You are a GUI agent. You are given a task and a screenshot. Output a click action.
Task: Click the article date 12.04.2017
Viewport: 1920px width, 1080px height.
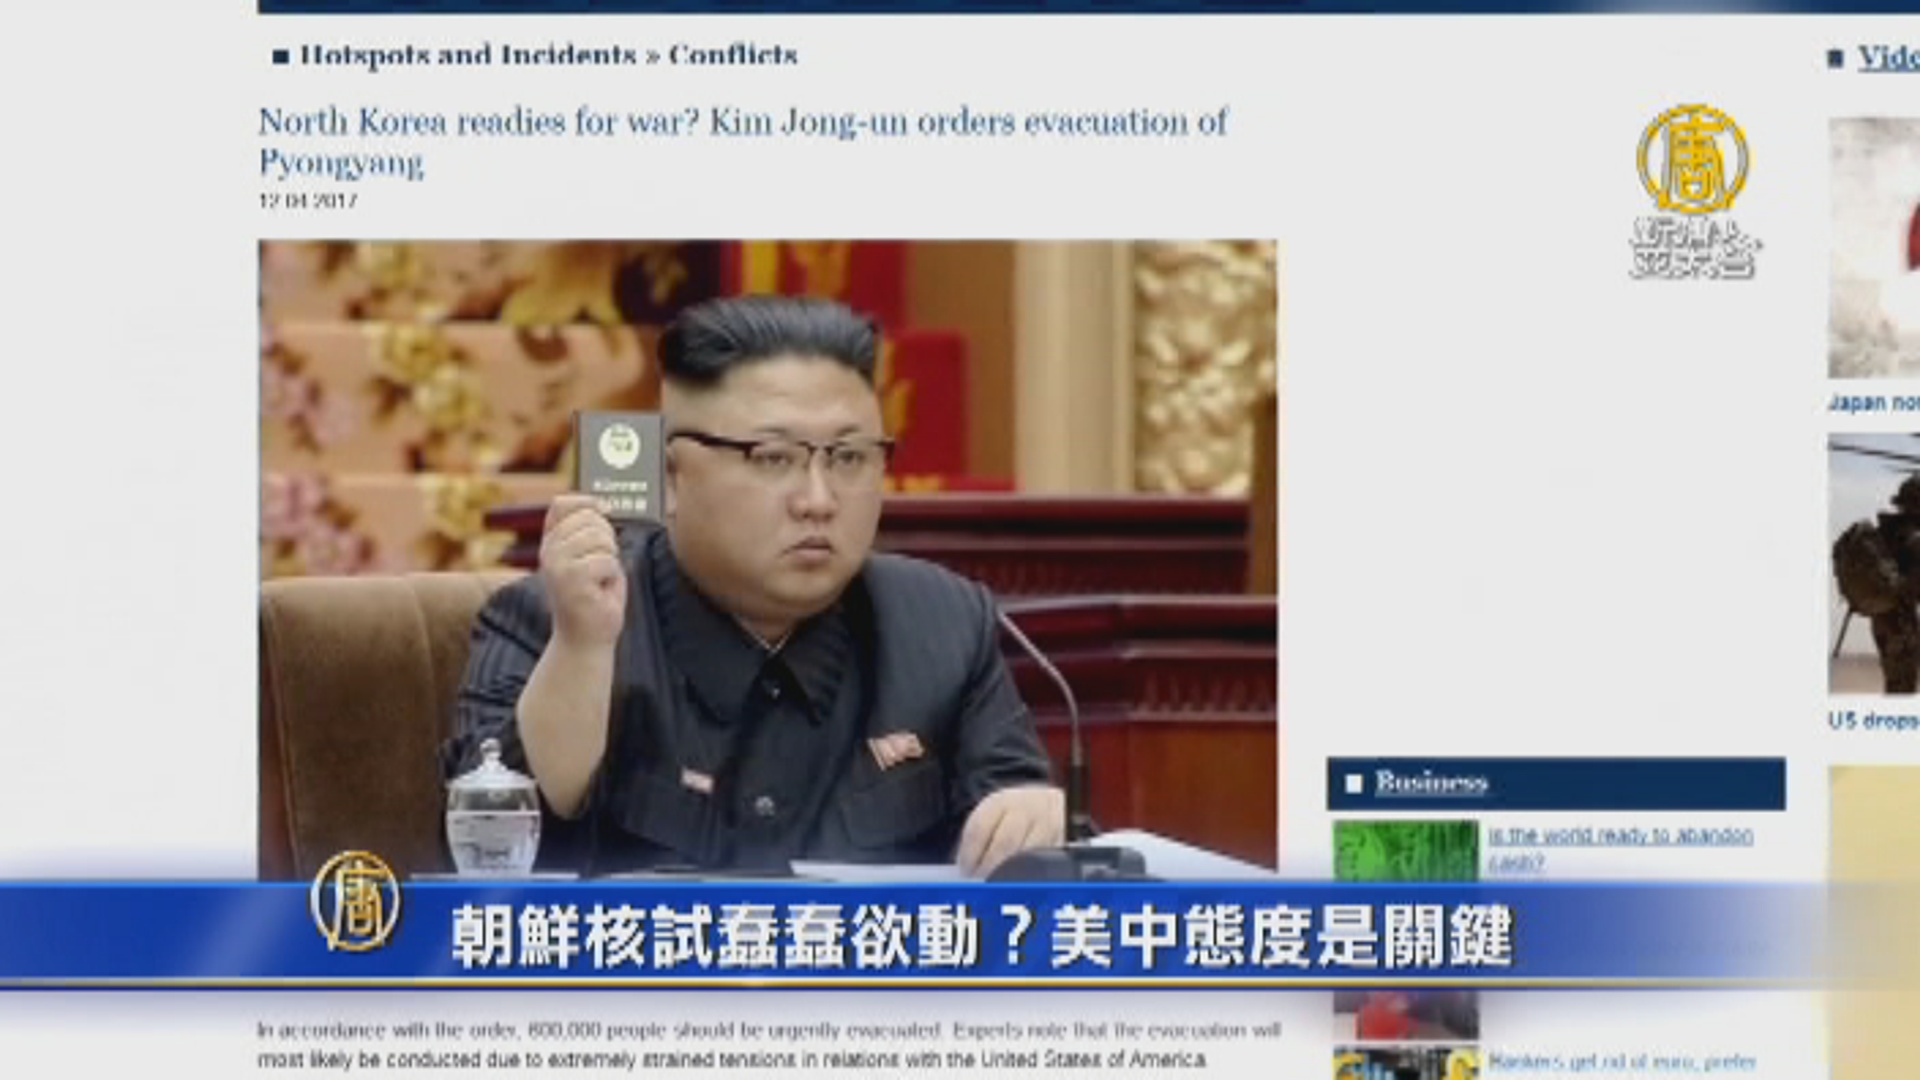[x=307, y=200]
